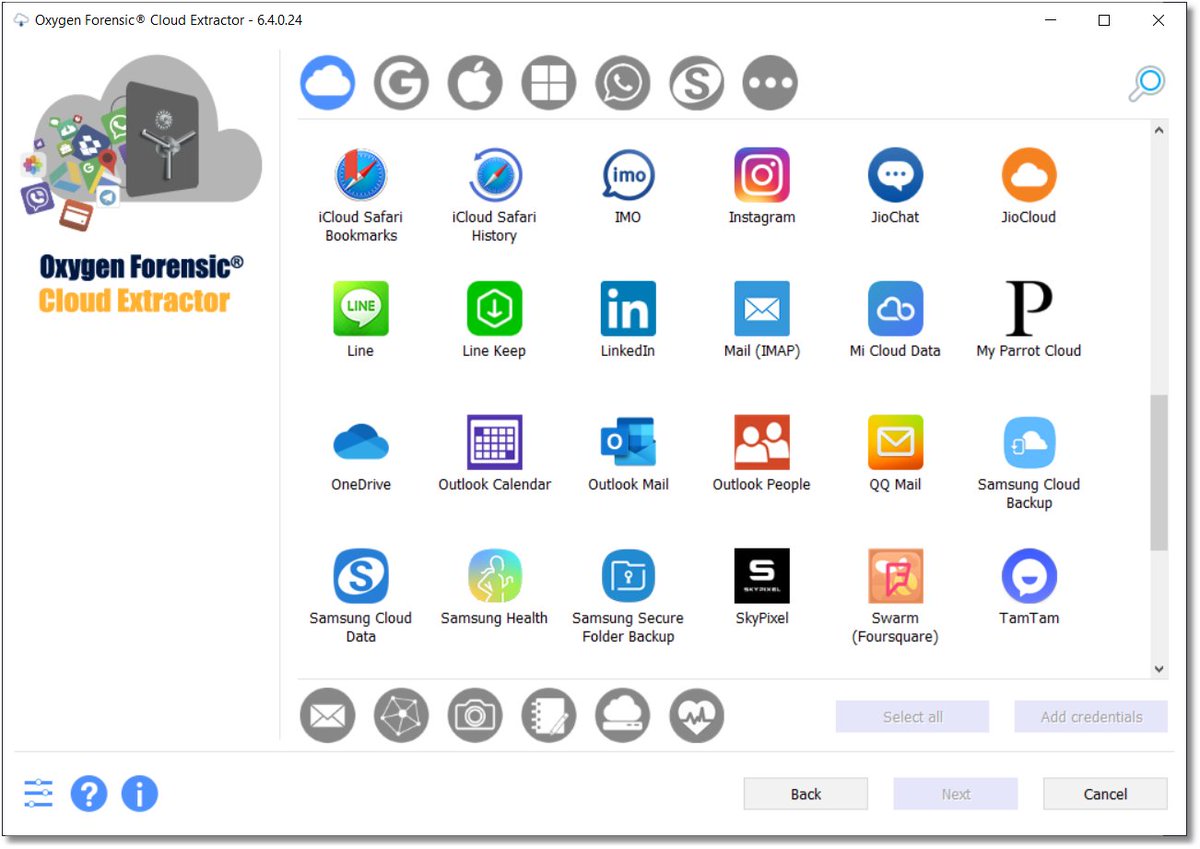The height and width of the screenshot is (849, 1200).
Task: Click the Select all button
Action: pyautogui.click(x=912, y=717)
